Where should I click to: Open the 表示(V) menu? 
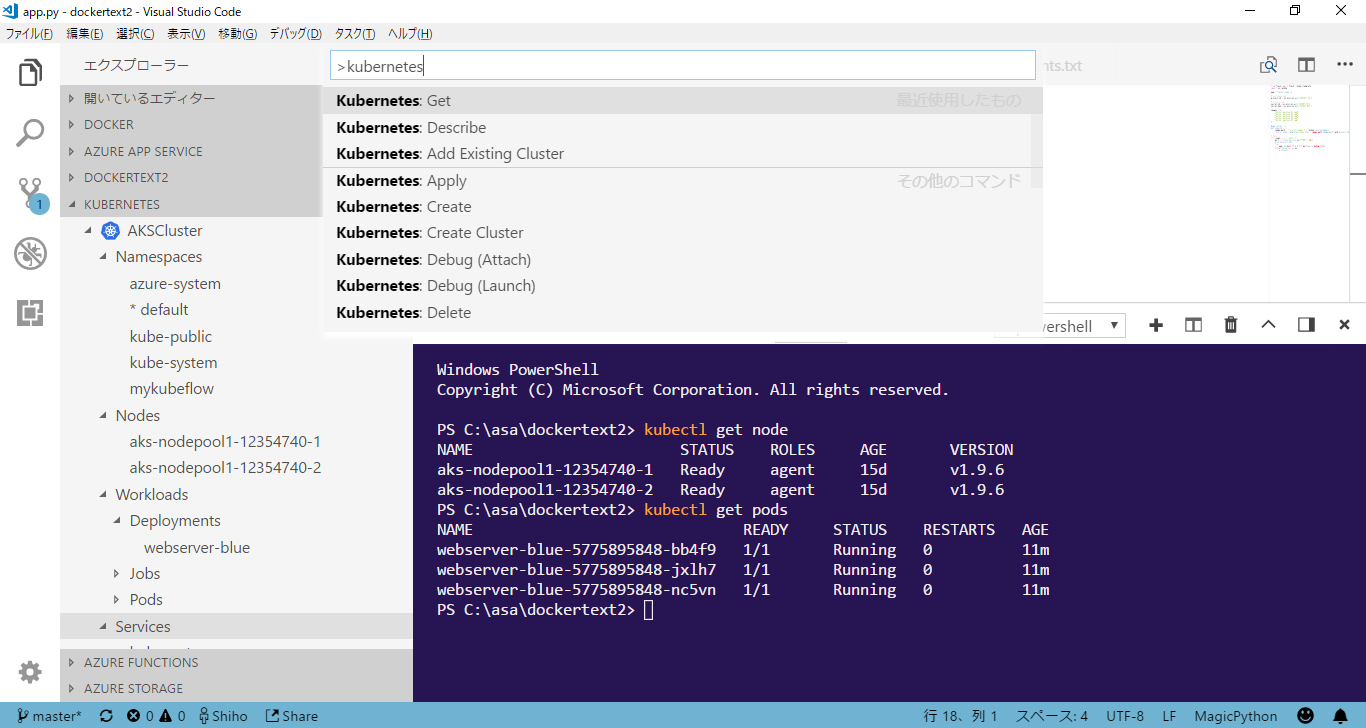coord(186,33)
